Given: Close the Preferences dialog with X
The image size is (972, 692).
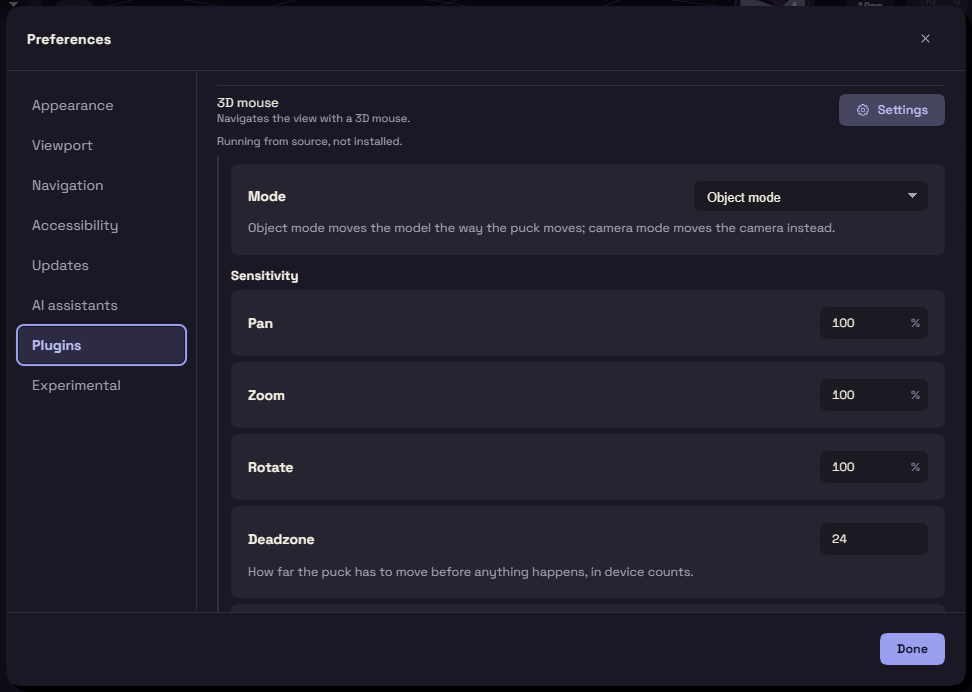Looking at the screenshot, I should pos(925,38).
